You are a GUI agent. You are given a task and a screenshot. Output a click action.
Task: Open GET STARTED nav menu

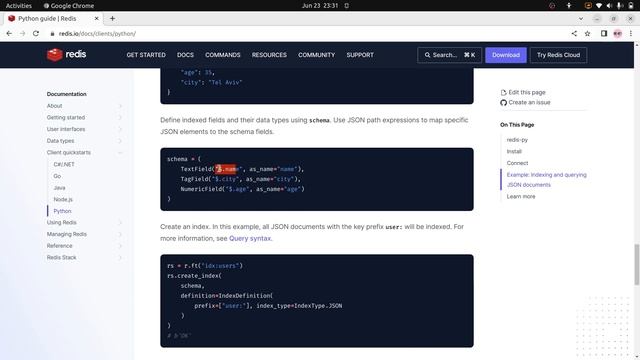pos(146,55)
